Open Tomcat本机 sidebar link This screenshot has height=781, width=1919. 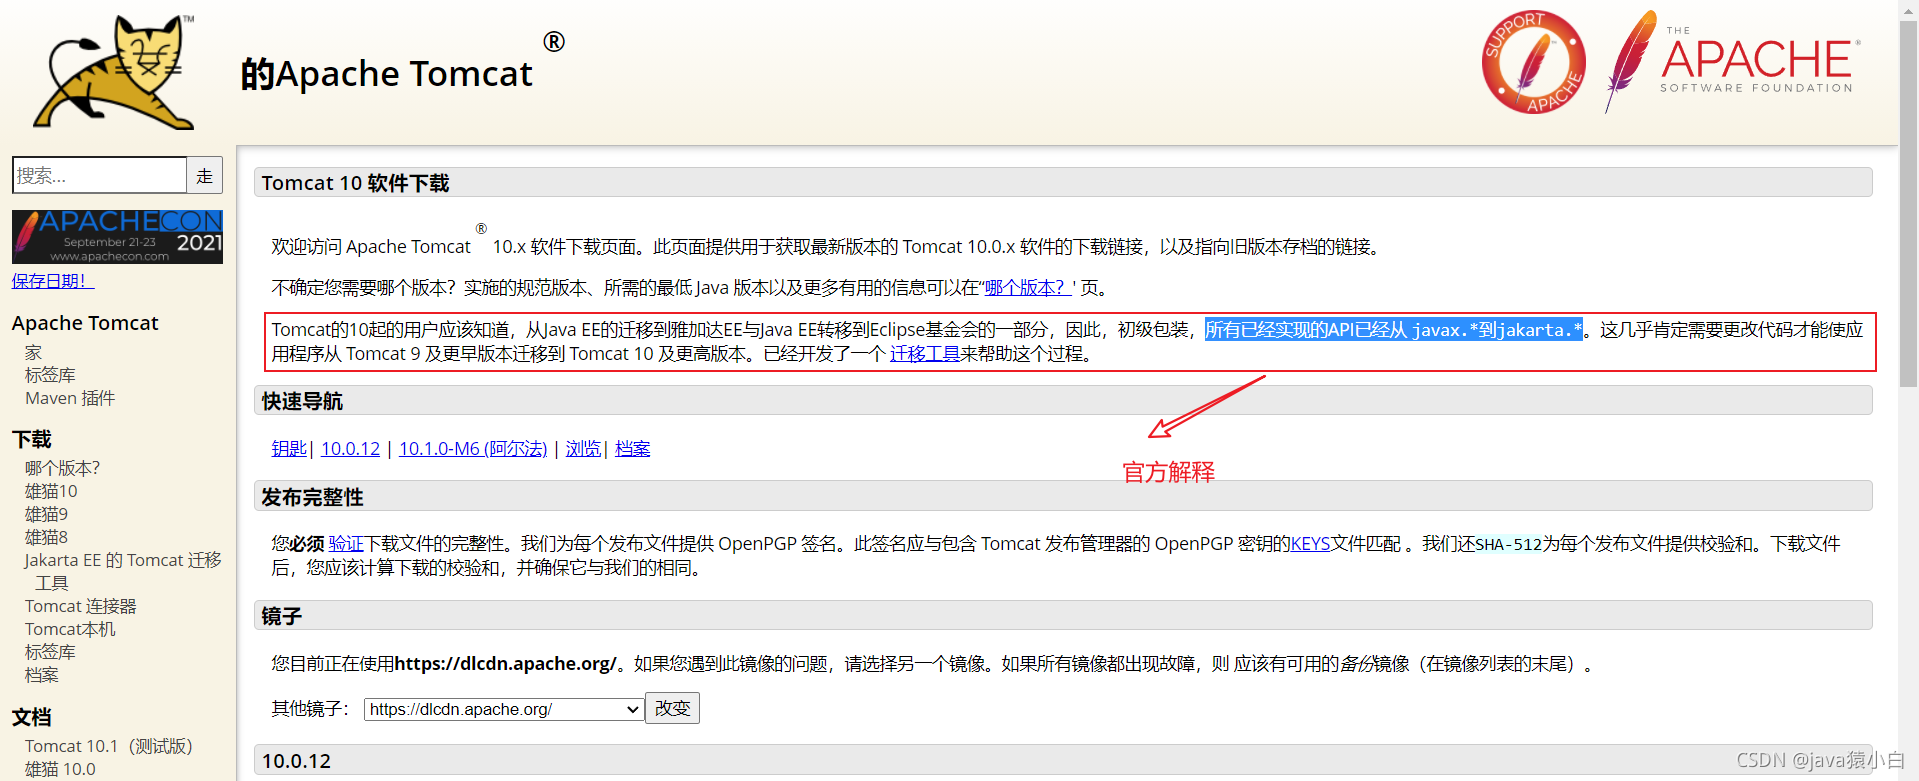[70, 629]
